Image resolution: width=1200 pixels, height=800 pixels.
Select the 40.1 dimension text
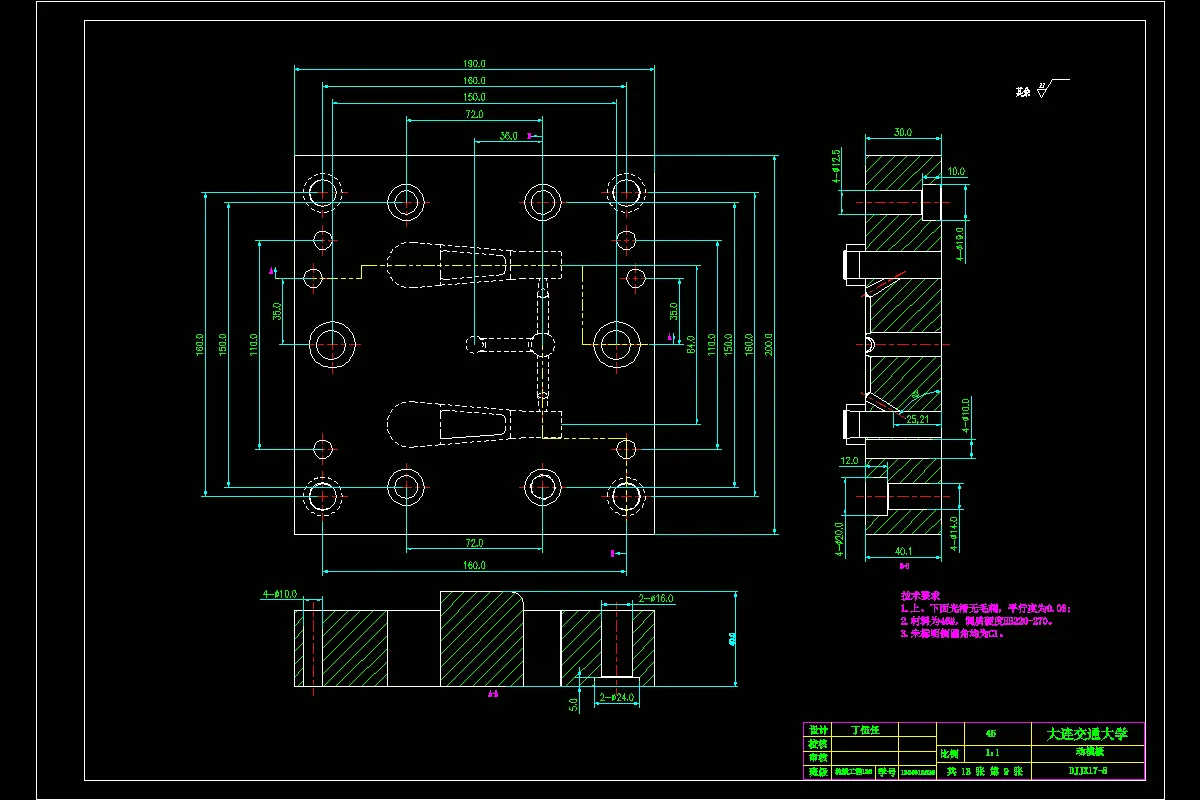click(903, 550)
